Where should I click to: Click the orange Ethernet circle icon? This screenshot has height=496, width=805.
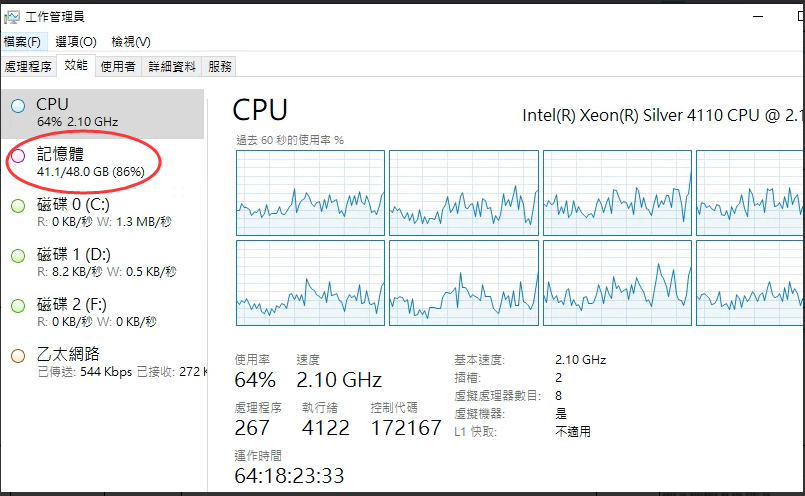[x=18, y=356]
